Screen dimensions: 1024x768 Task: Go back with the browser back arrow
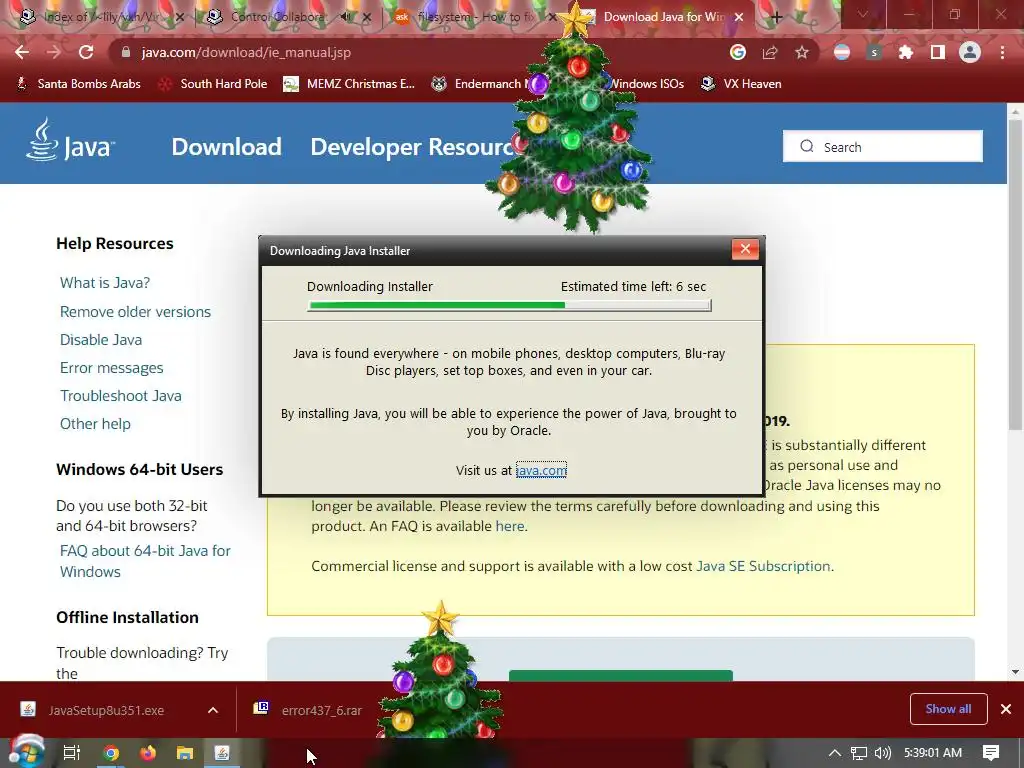22,52
